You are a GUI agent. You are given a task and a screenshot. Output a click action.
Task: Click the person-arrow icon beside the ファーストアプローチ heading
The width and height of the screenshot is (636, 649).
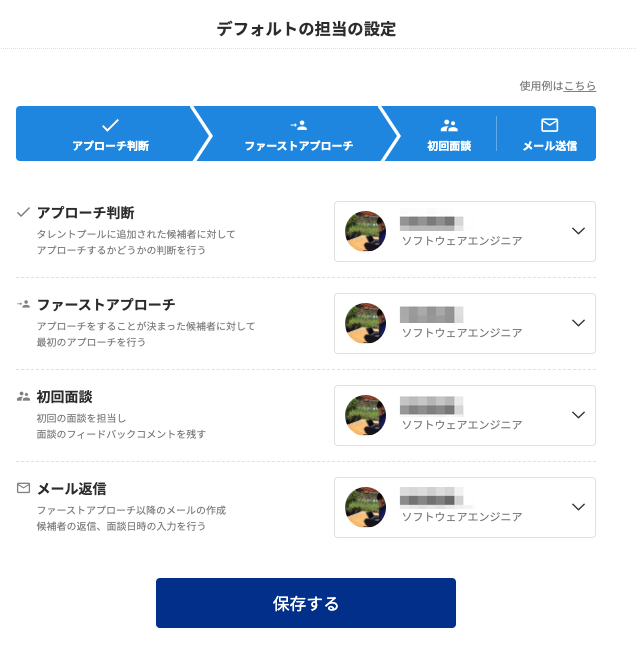pyautogui.click(x=23, y=304)
